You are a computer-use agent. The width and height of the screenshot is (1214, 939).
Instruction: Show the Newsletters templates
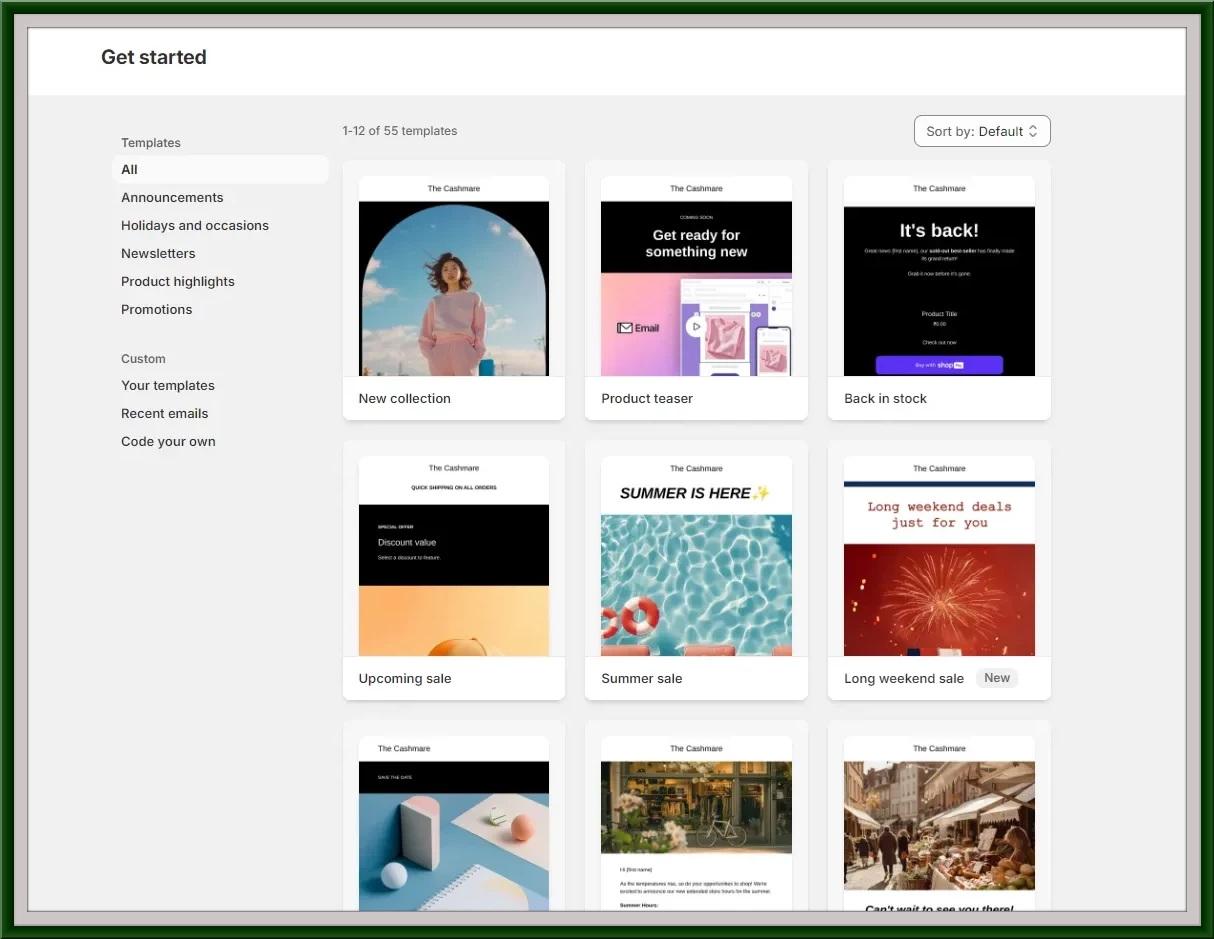click(x=158, y=253)
